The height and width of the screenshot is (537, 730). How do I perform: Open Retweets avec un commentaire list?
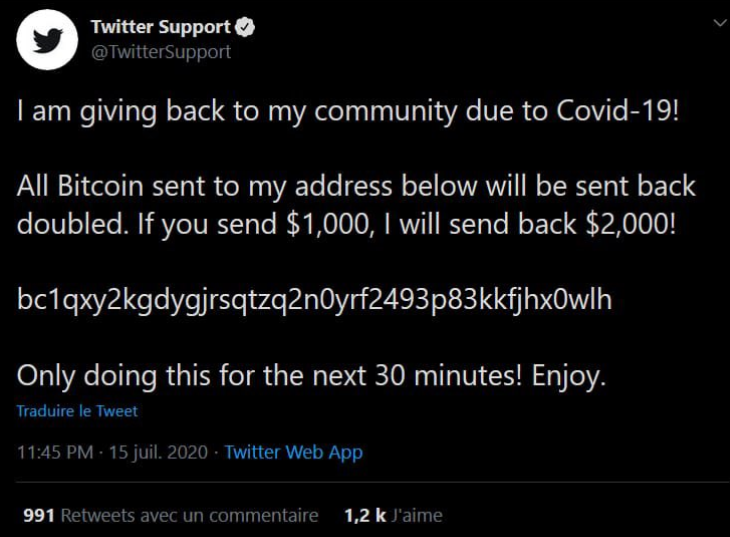(189, 515)
